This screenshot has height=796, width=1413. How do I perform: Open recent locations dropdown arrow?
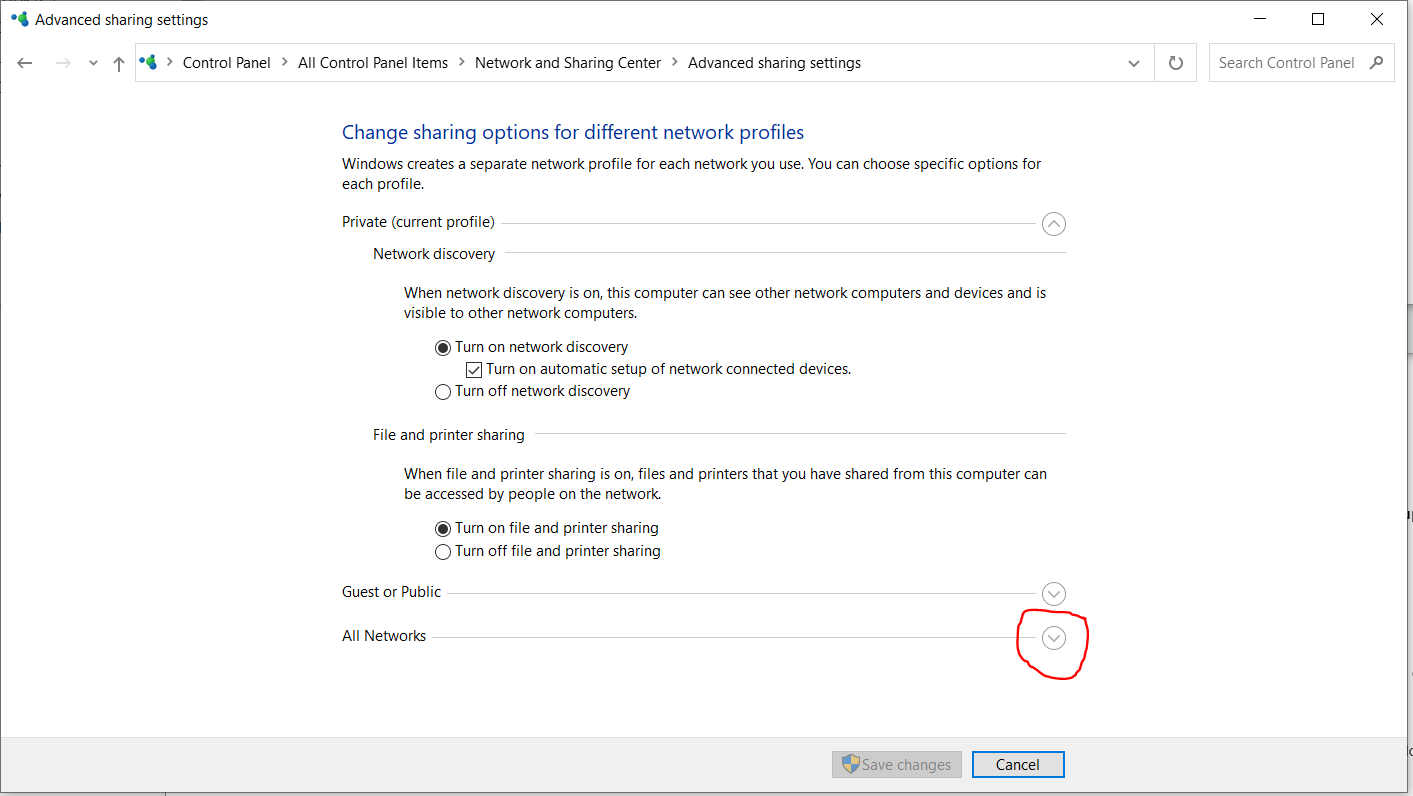pos(93,63)
